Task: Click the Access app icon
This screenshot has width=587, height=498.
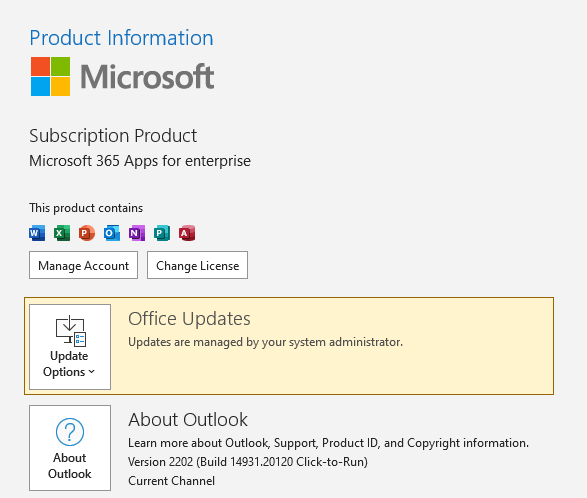Action: 187,233
